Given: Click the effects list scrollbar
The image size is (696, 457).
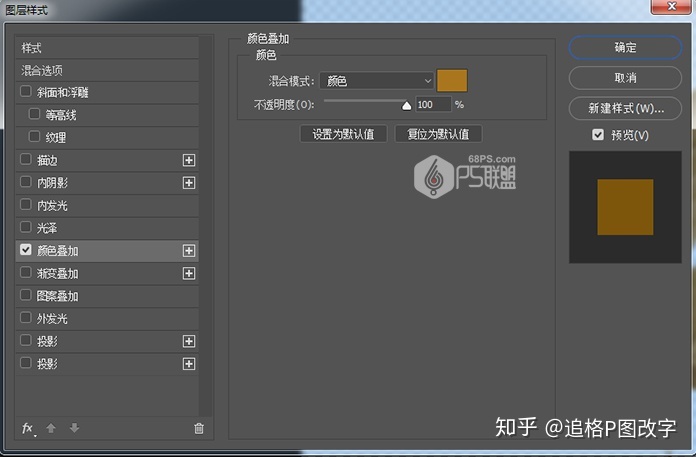Looking at the screenshot, I should click(x=205, y=226).
